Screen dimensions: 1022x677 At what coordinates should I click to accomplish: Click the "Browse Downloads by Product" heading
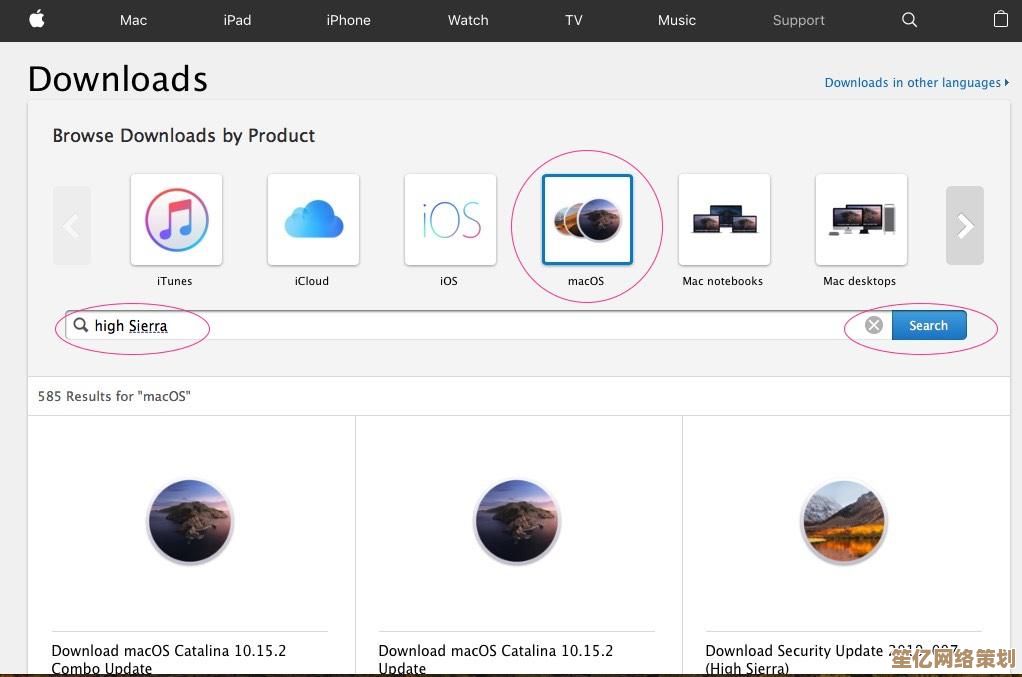(x=184, y=136)
